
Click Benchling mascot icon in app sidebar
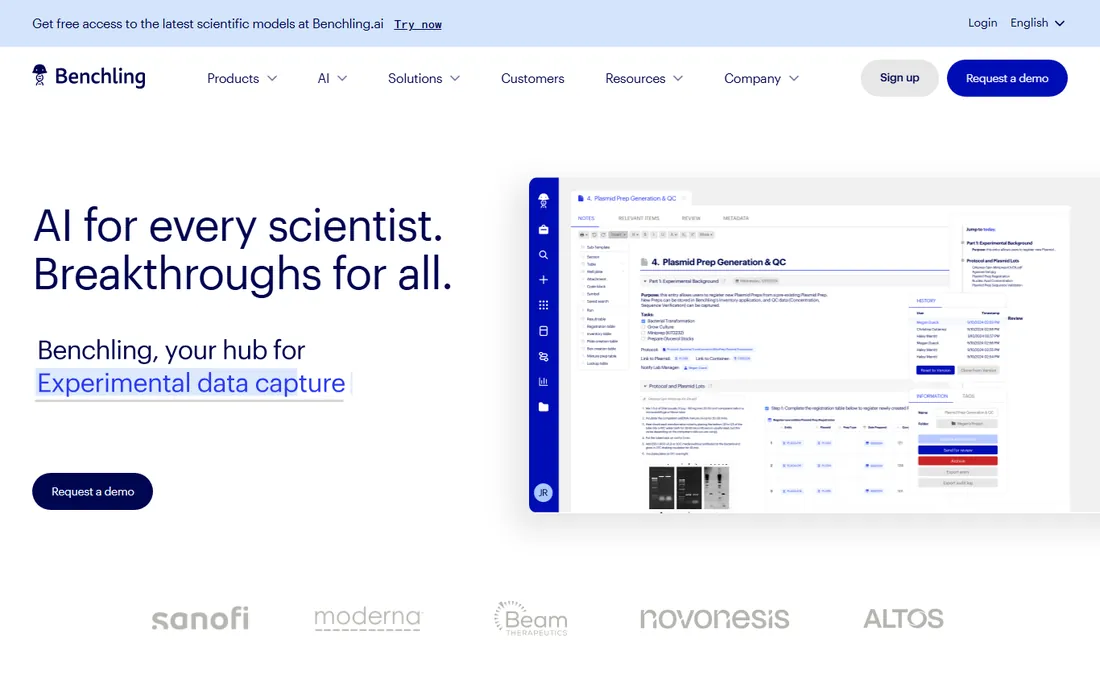click(x=543, y=201)
